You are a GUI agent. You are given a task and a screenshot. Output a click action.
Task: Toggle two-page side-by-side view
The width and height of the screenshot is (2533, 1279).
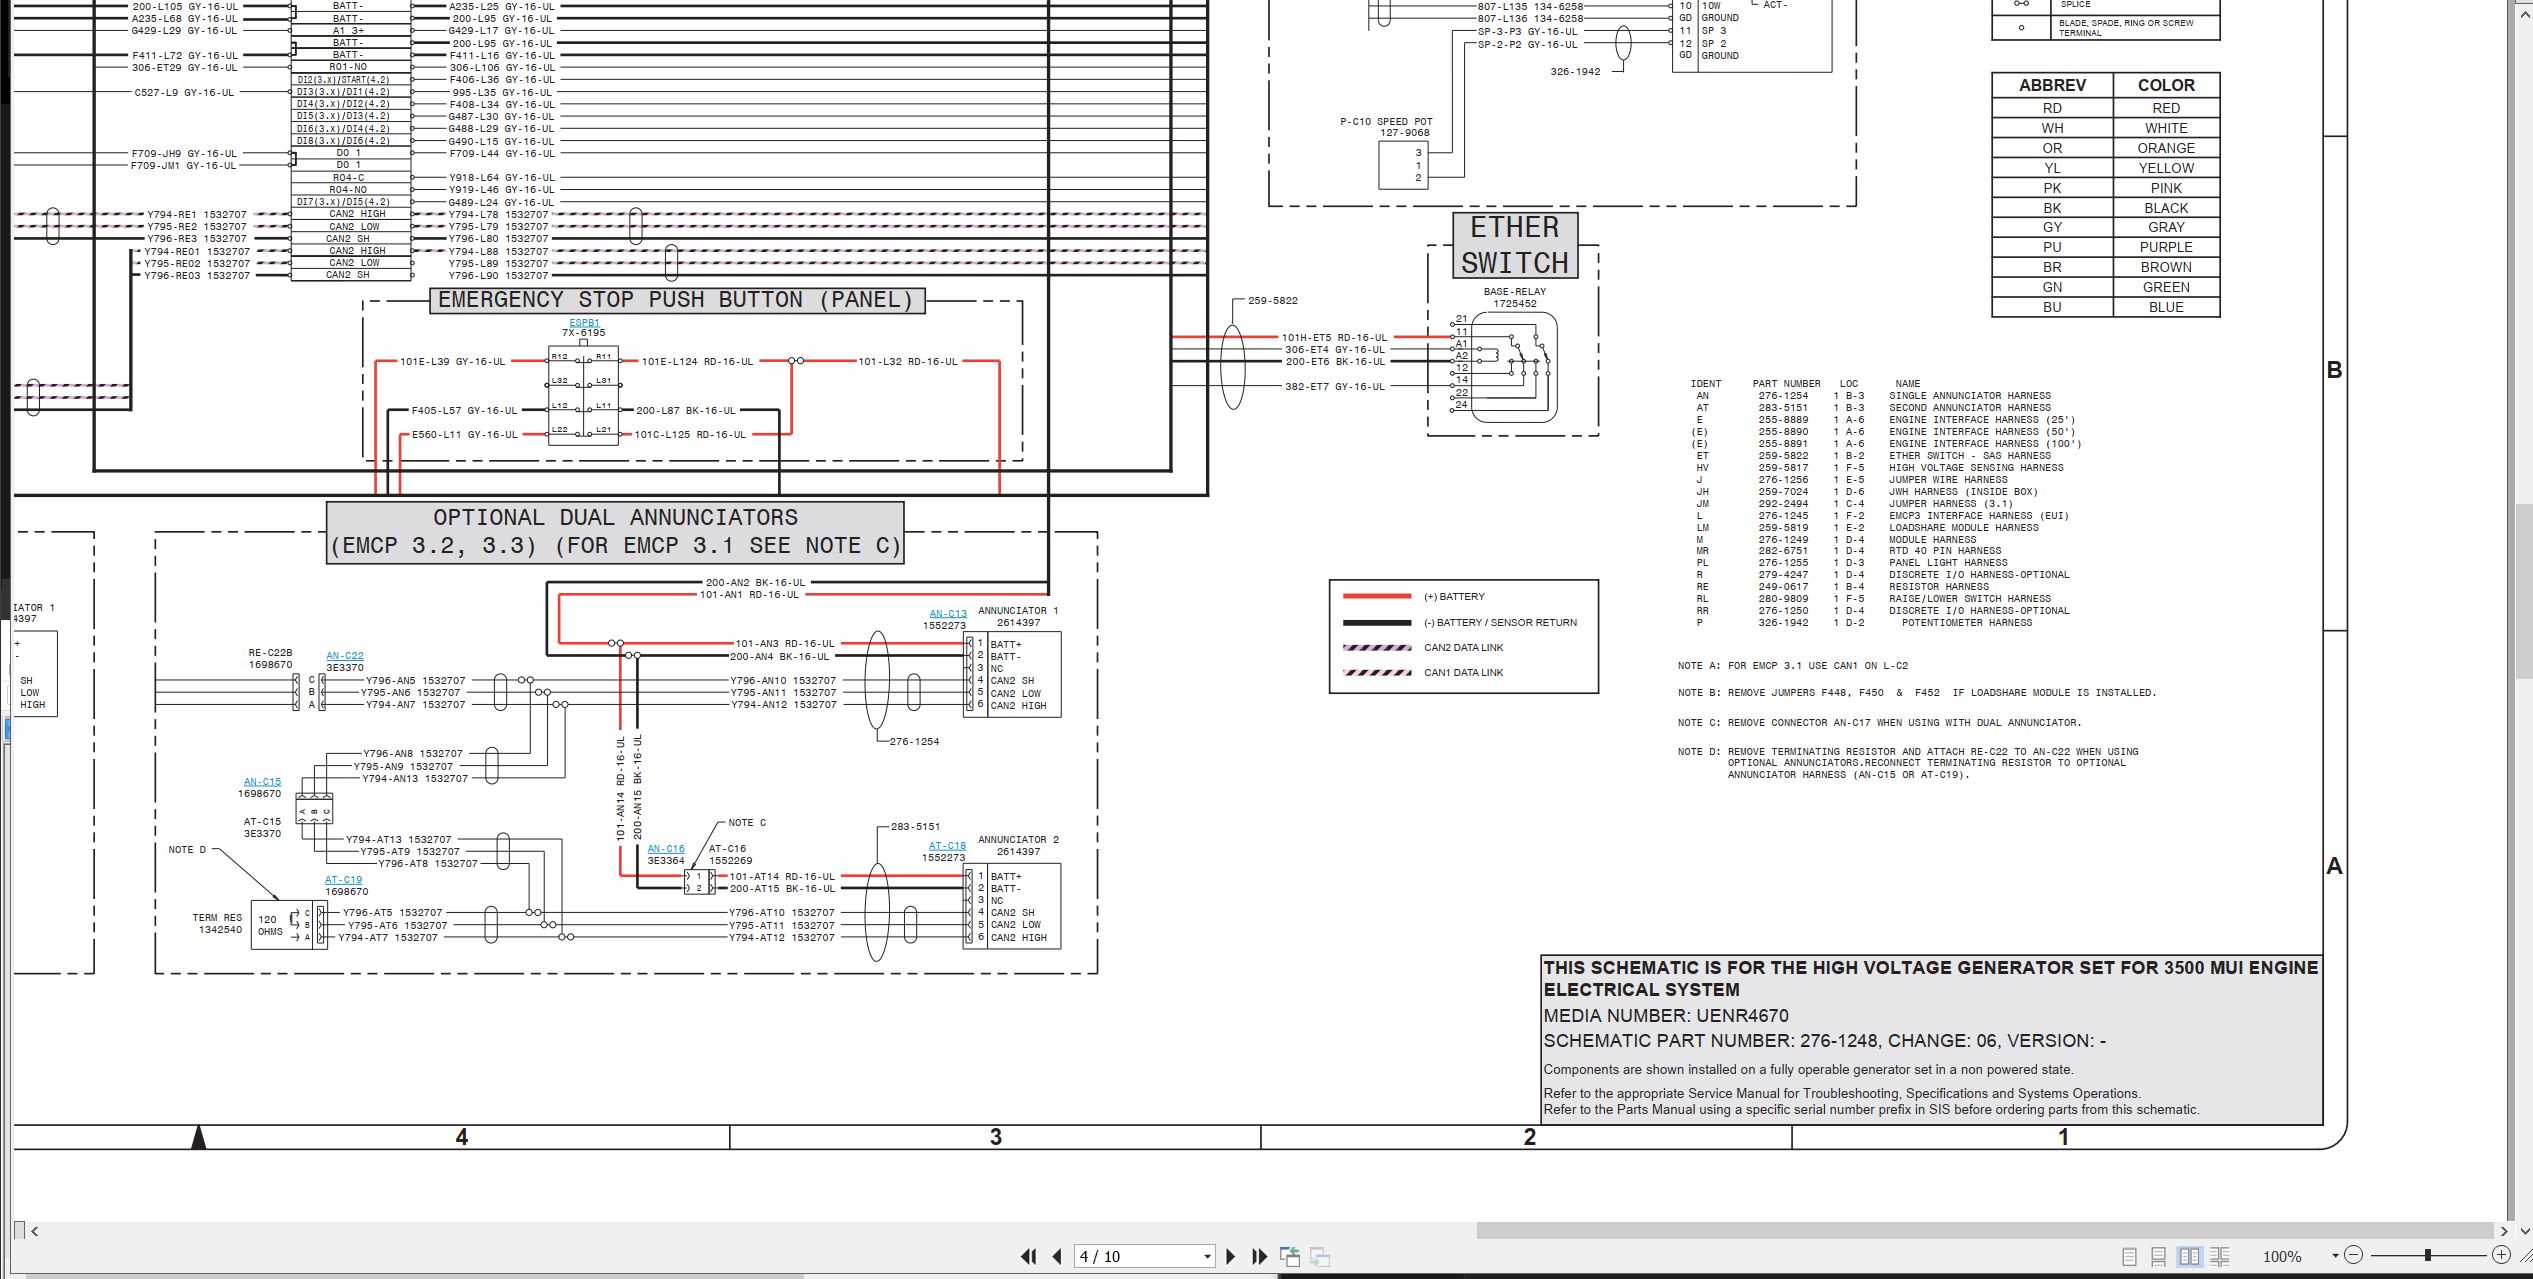point(2189,1256)
